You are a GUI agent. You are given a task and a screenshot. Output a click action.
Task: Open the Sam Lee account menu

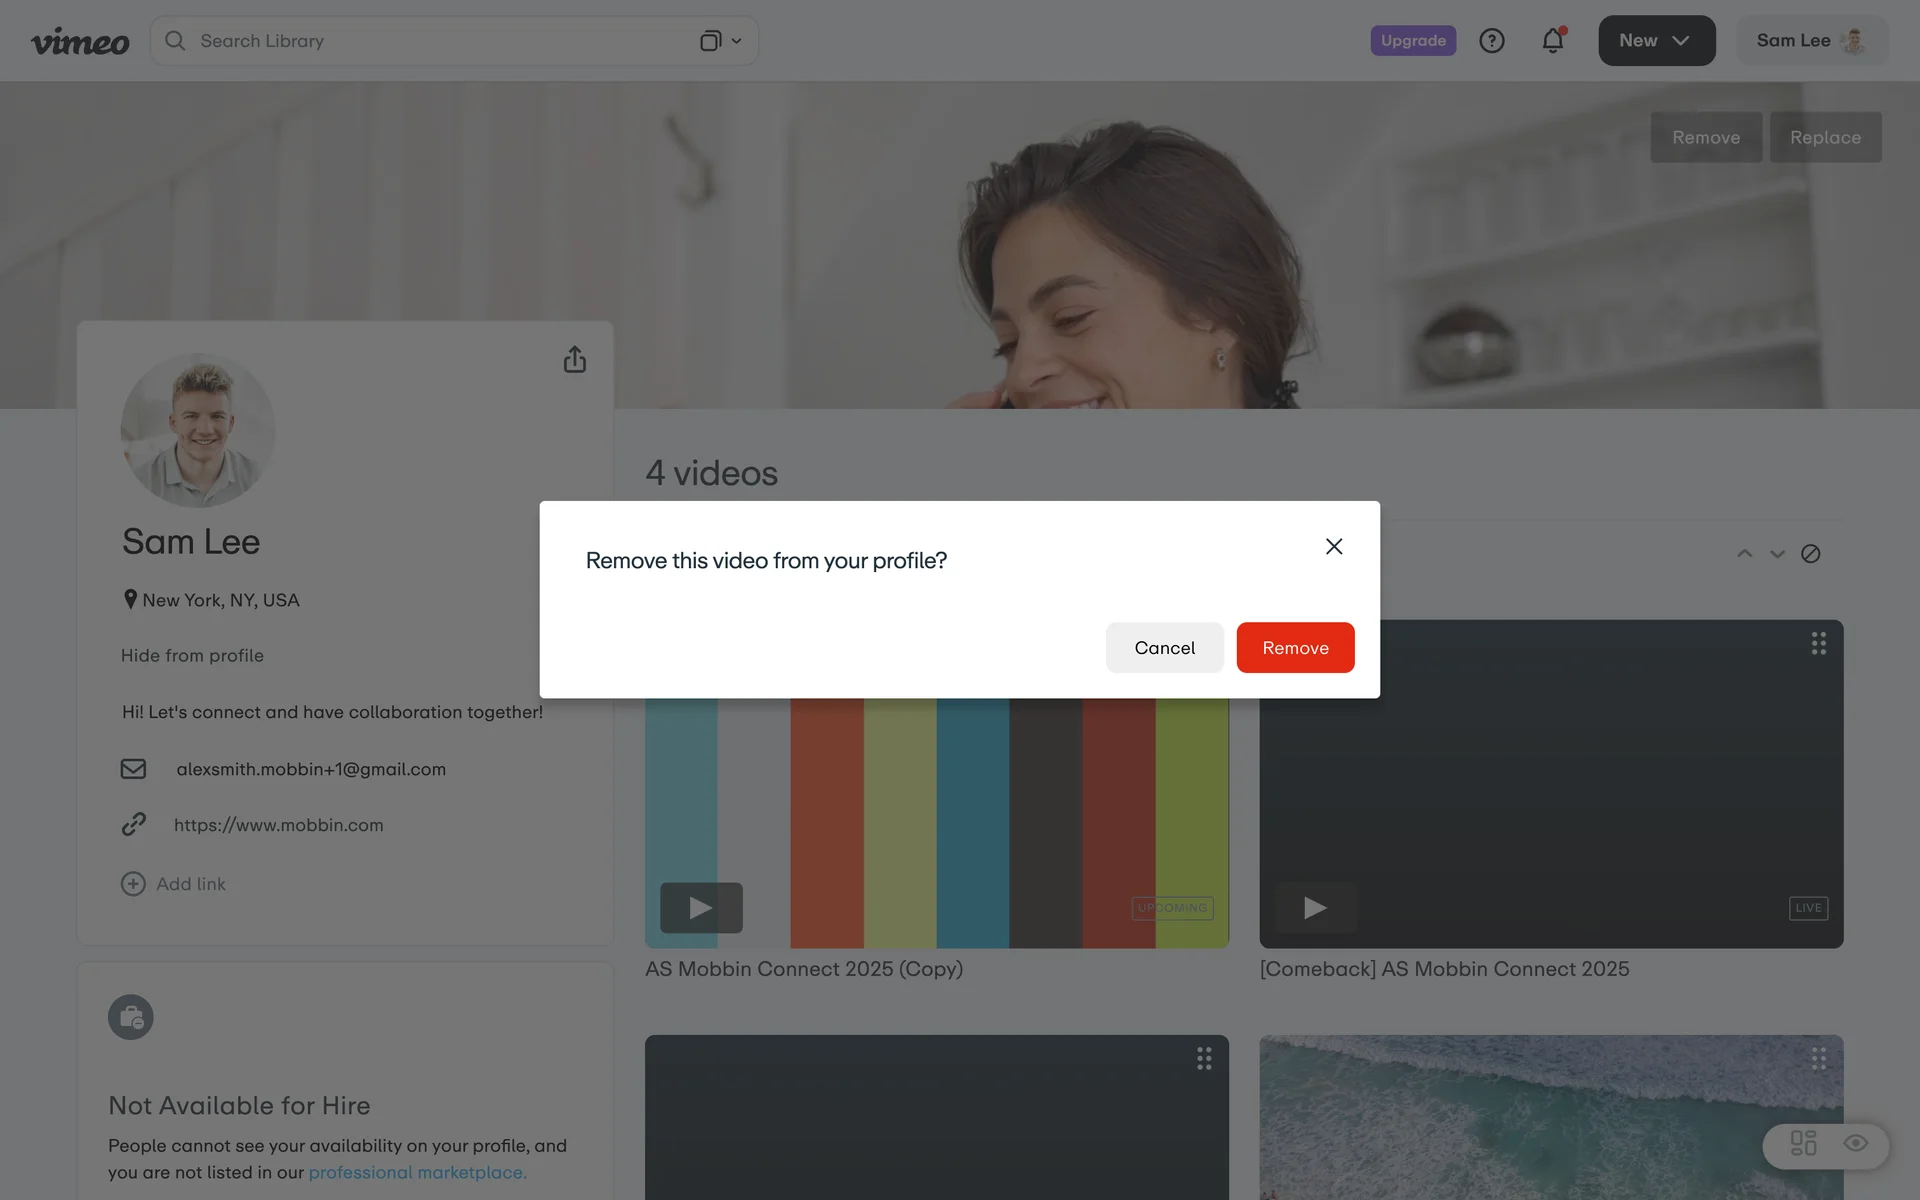1811,41
